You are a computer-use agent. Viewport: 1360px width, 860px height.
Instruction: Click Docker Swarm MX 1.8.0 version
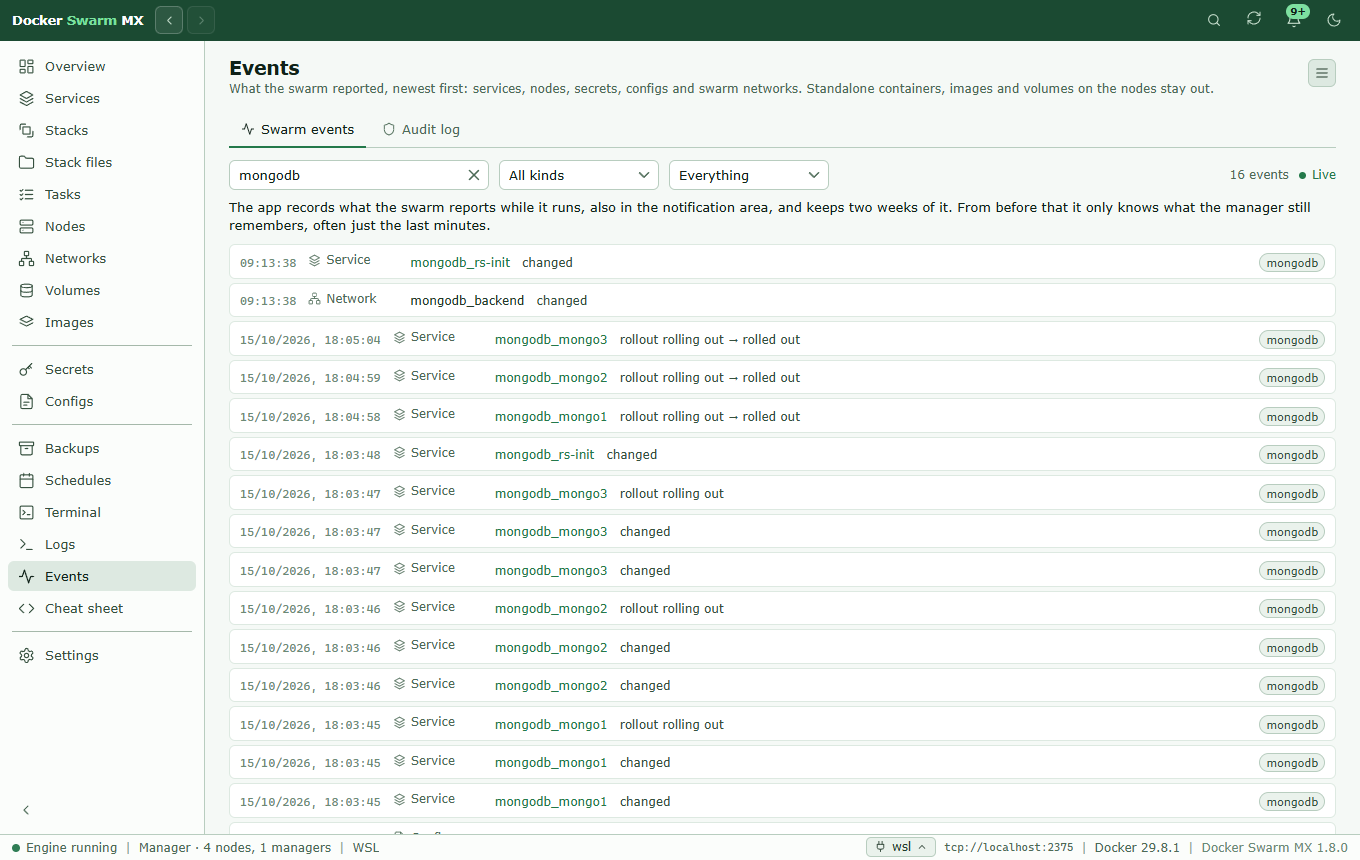[x=1275, y=847]
